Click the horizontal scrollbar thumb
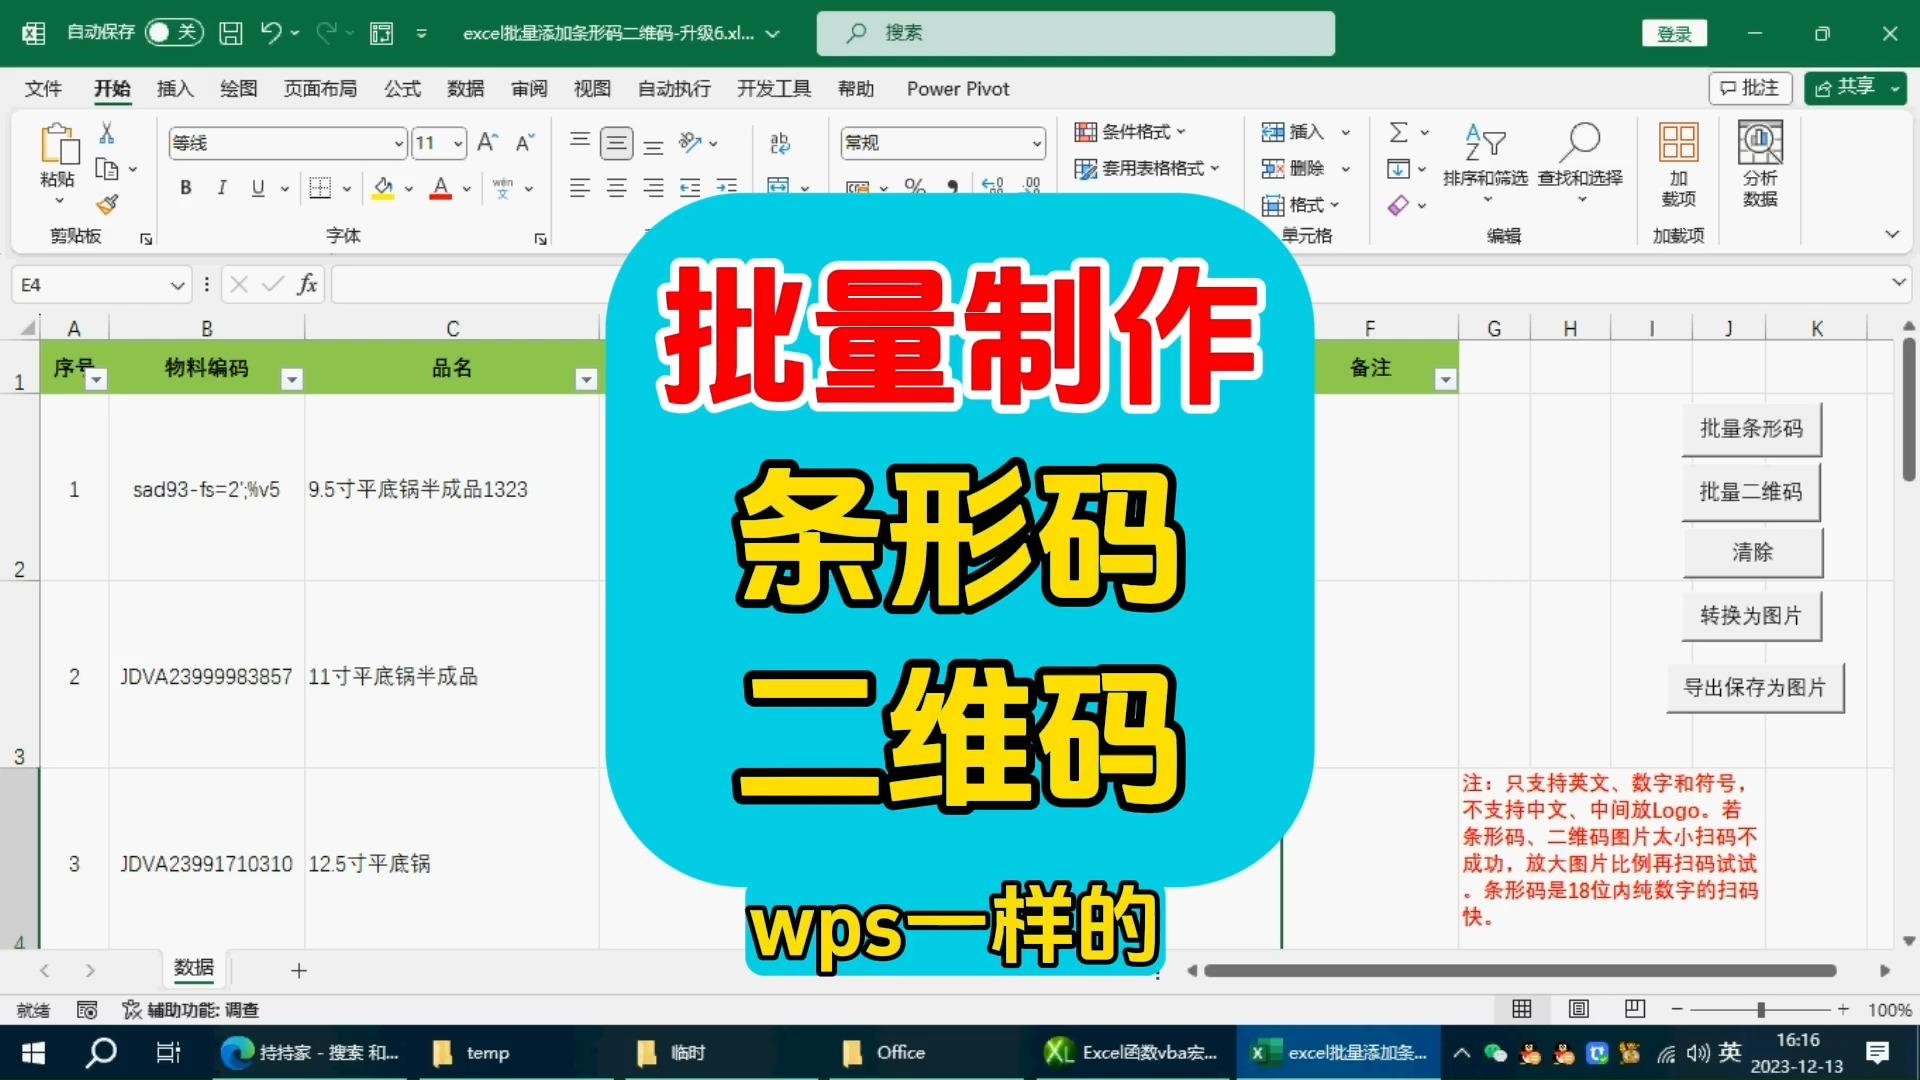 (1520, 971)
